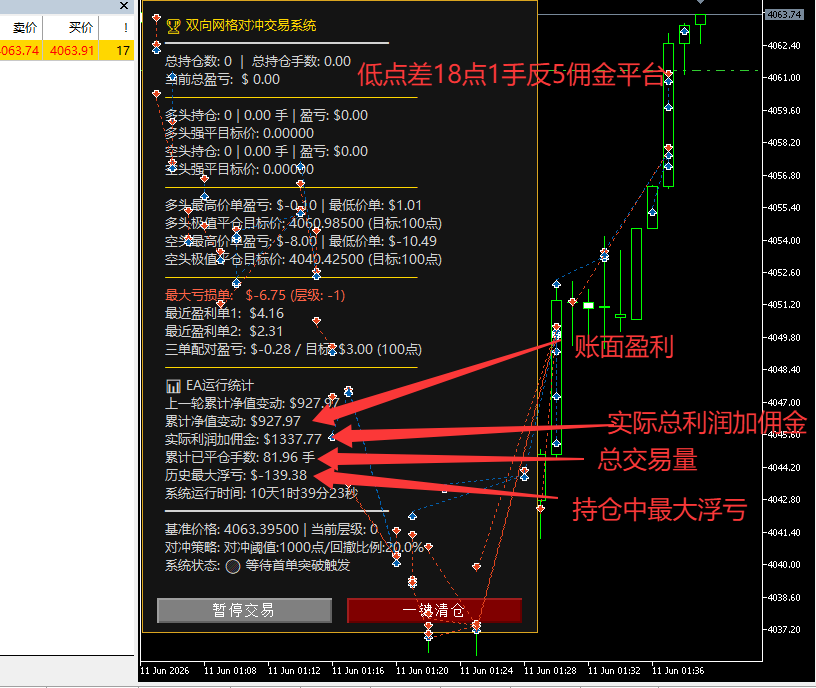
Task: Click the 上一轮累计净值变动 line
Action: pos(252,404)
